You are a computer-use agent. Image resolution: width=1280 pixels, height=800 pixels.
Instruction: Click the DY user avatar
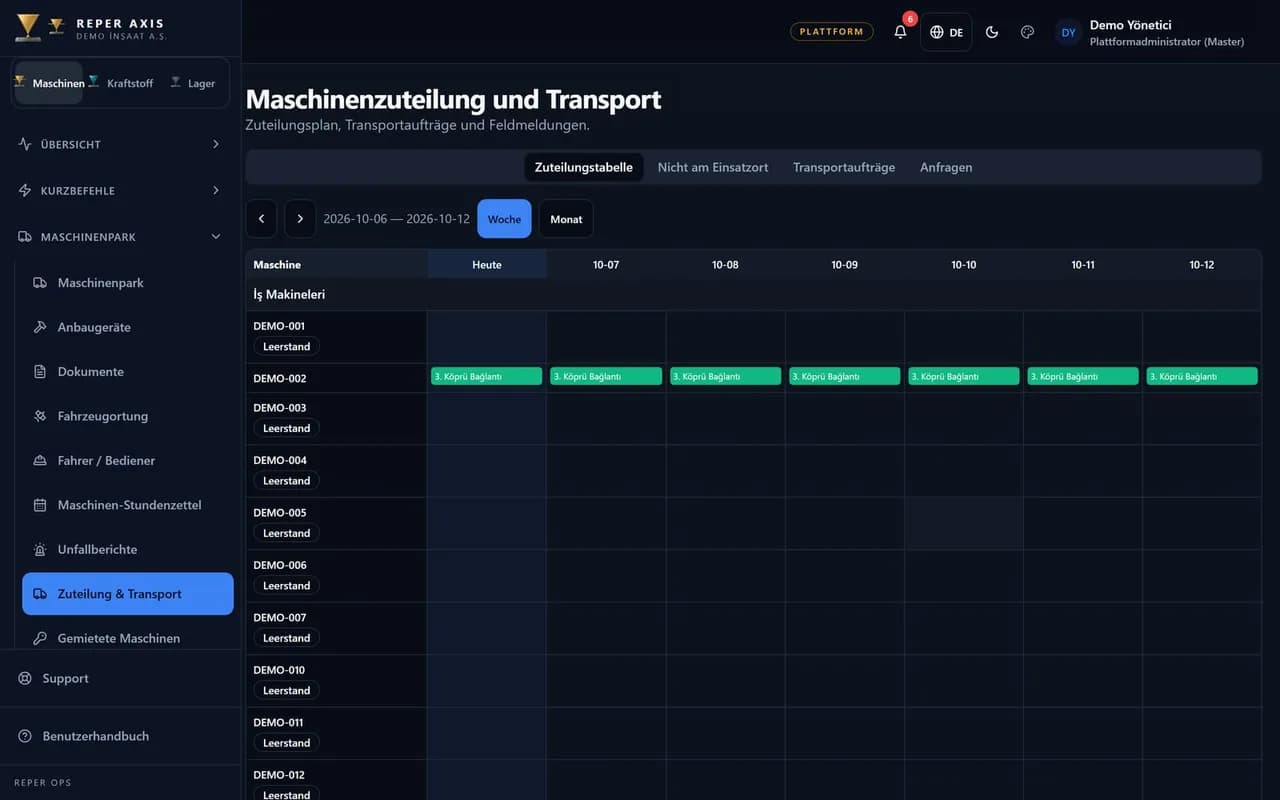click(1068, 32)
